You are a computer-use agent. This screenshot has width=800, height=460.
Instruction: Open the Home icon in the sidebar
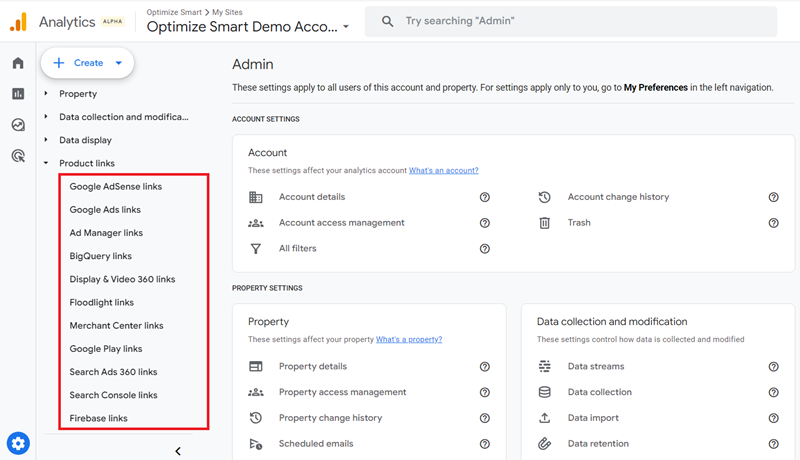18,63
